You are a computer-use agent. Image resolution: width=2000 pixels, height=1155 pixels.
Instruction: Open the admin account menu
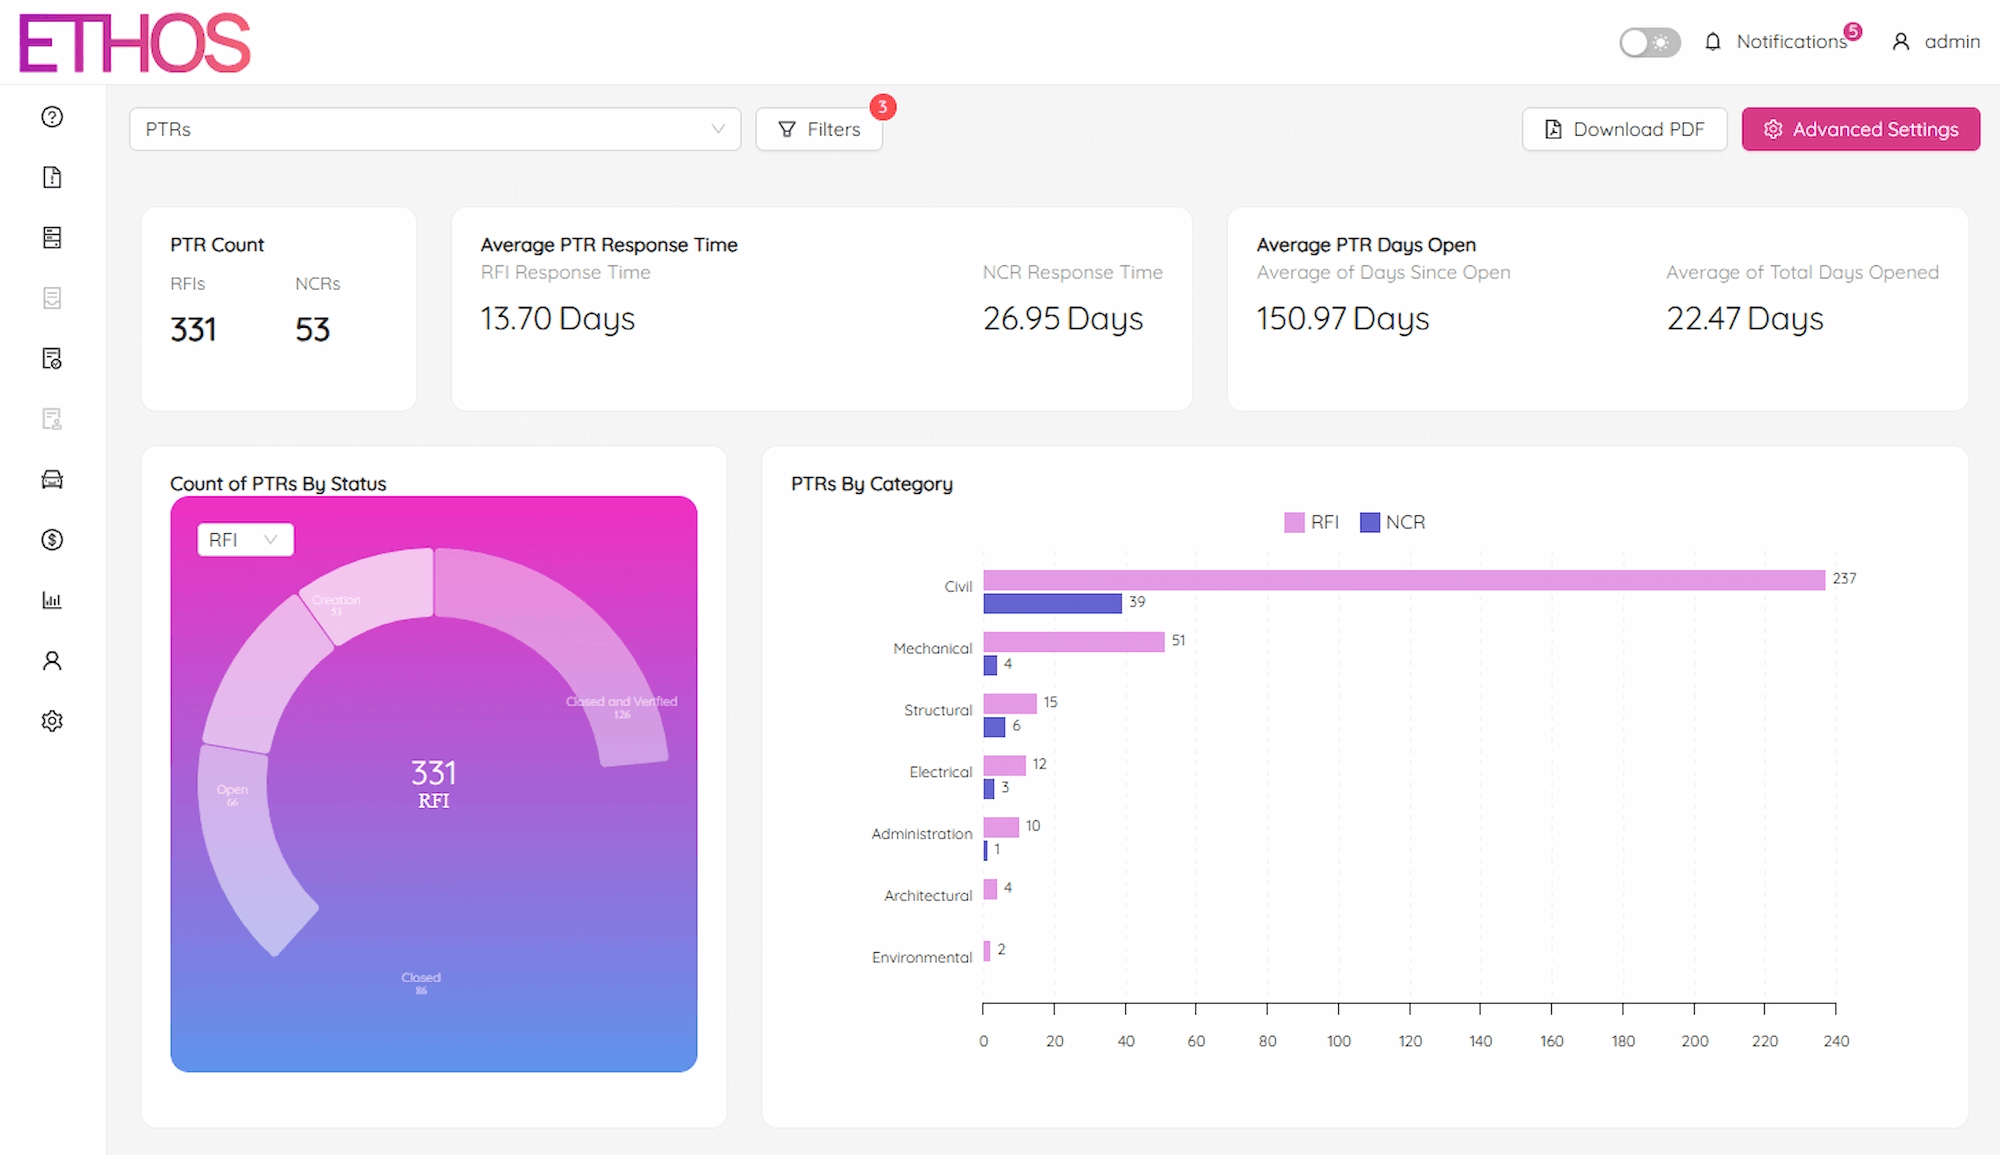(1934, 41)
